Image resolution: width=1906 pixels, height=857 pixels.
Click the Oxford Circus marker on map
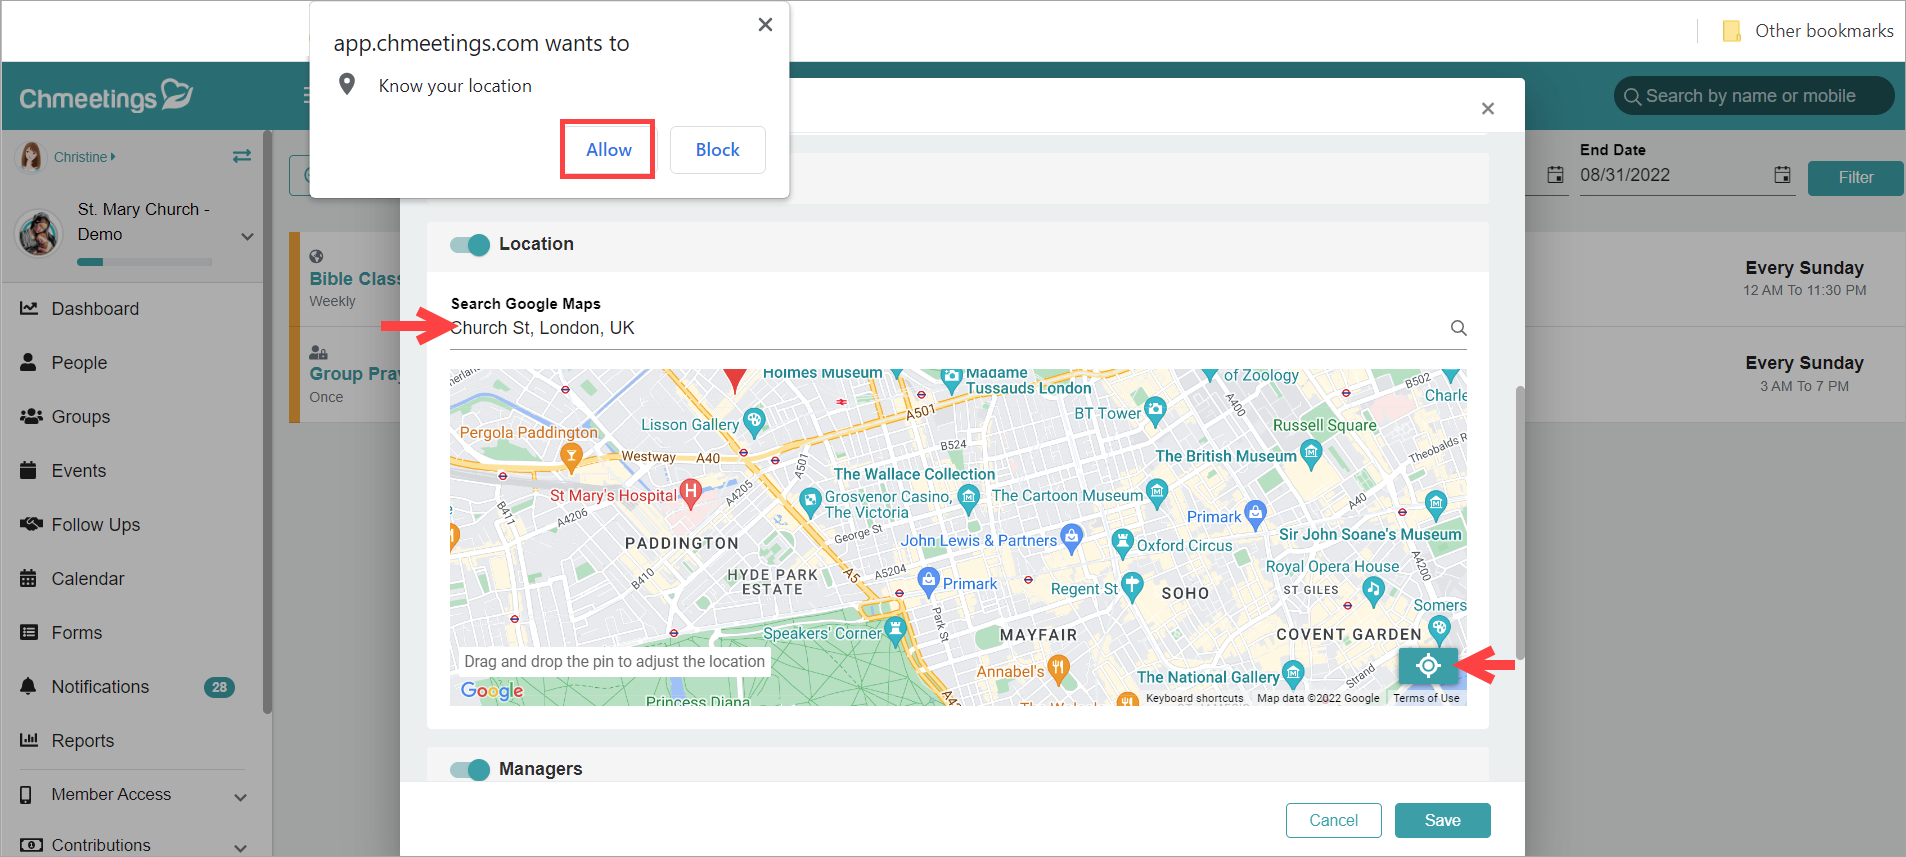point(1123,543)
